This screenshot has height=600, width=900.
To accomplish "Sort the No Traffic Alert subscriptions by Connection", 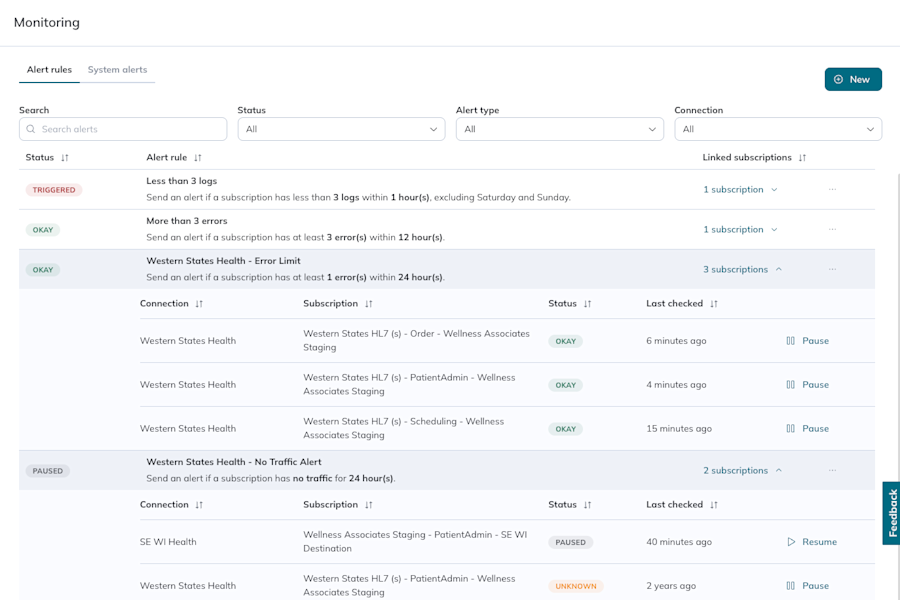I will tap(199, 505).
